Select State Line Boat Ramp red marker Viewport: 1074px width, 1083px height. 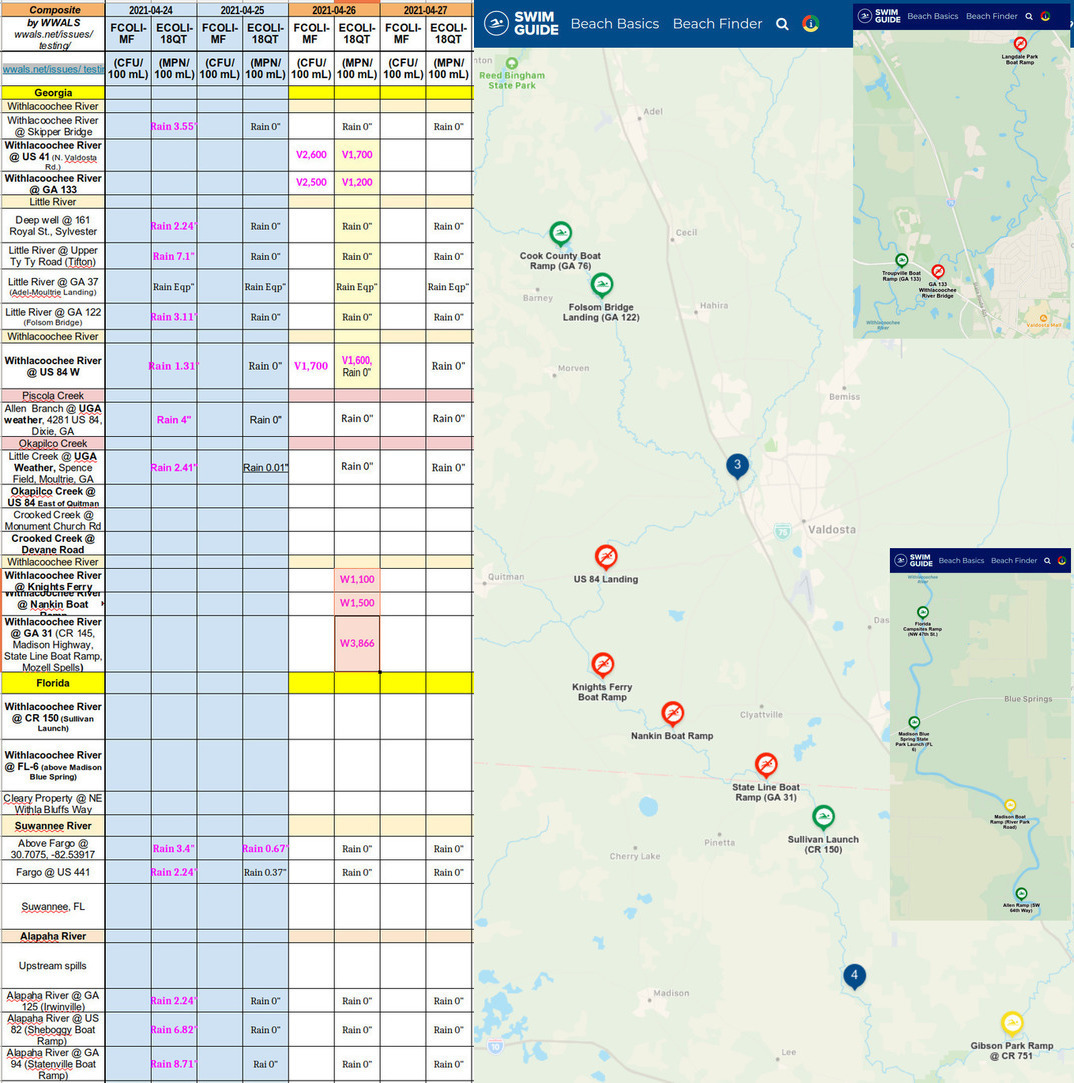pyautogui.click(x=765, y=766)
